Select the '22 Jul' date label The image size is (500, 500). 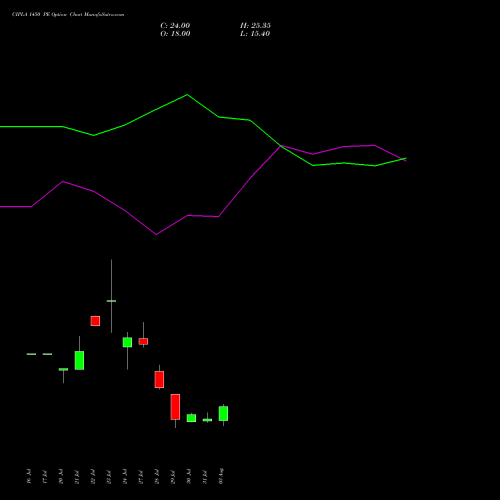pyautogui.click(x=93, y=476)
